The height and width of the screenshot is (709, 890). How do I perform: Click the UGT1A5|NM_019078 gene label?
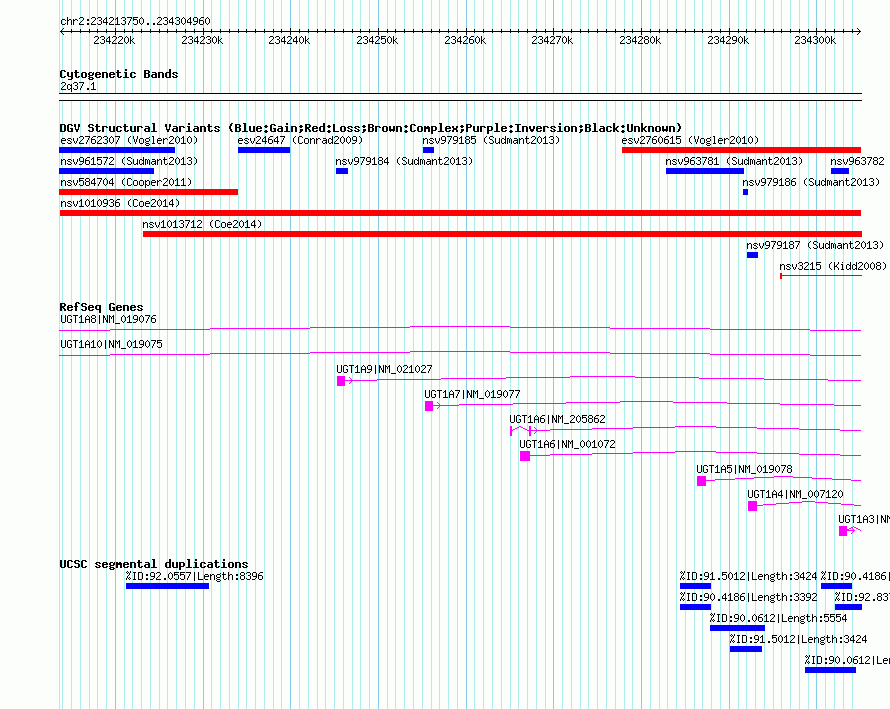pos(745,469)
